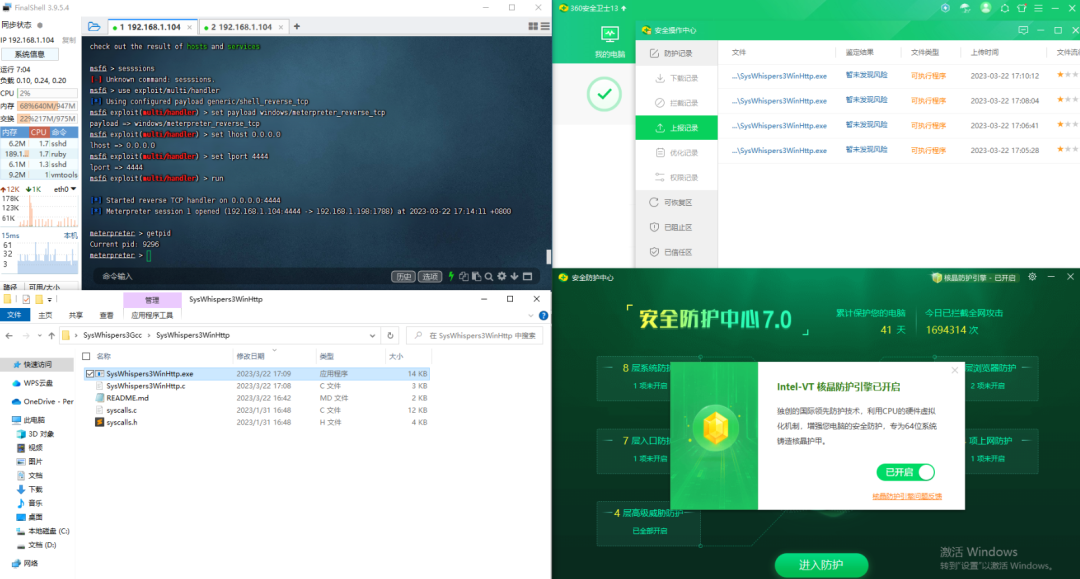Select the 上报记录 tab in 安全操作中心
The image size is (1080, 579).
pos(676,127)
